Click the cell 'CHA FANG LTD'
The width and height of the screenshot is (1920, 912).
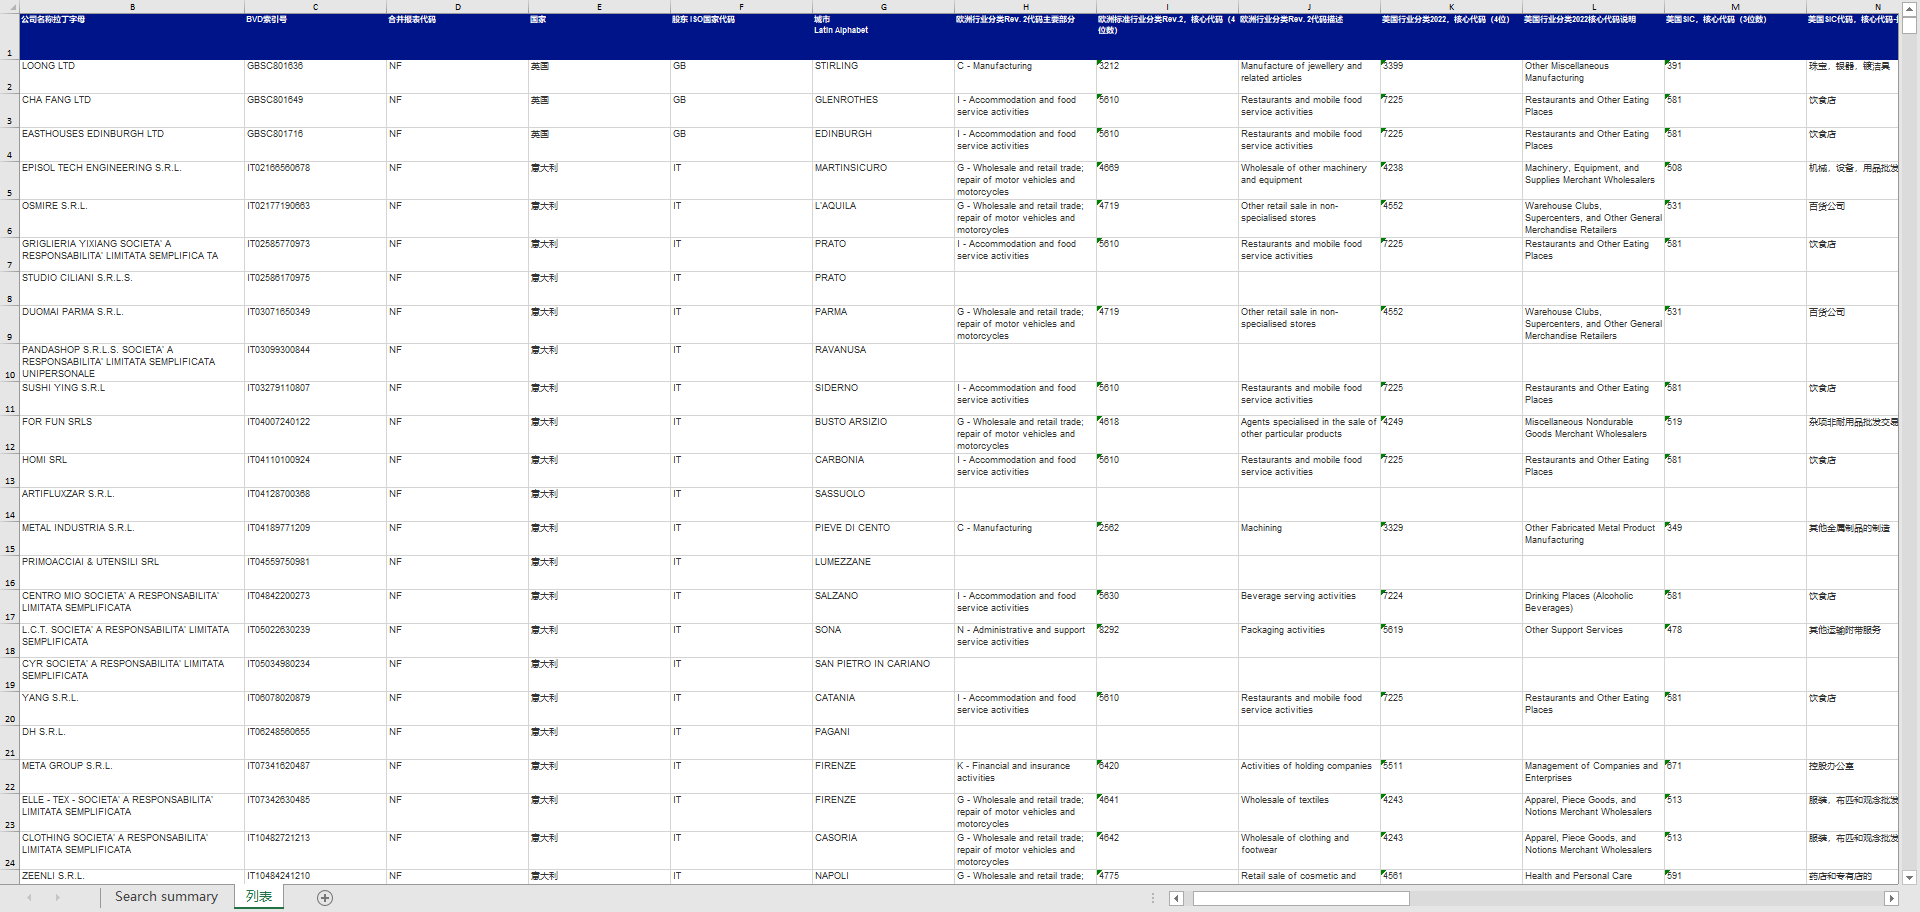(132, 111)
